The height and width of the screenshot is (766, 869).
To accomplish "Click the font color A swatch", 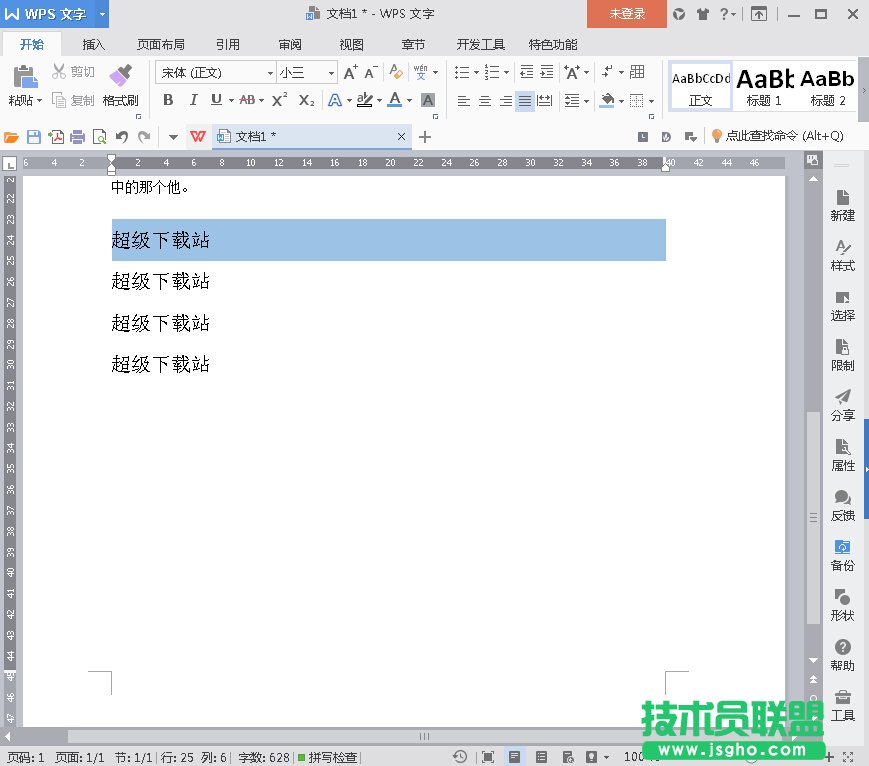I will (x=394, y=100).
